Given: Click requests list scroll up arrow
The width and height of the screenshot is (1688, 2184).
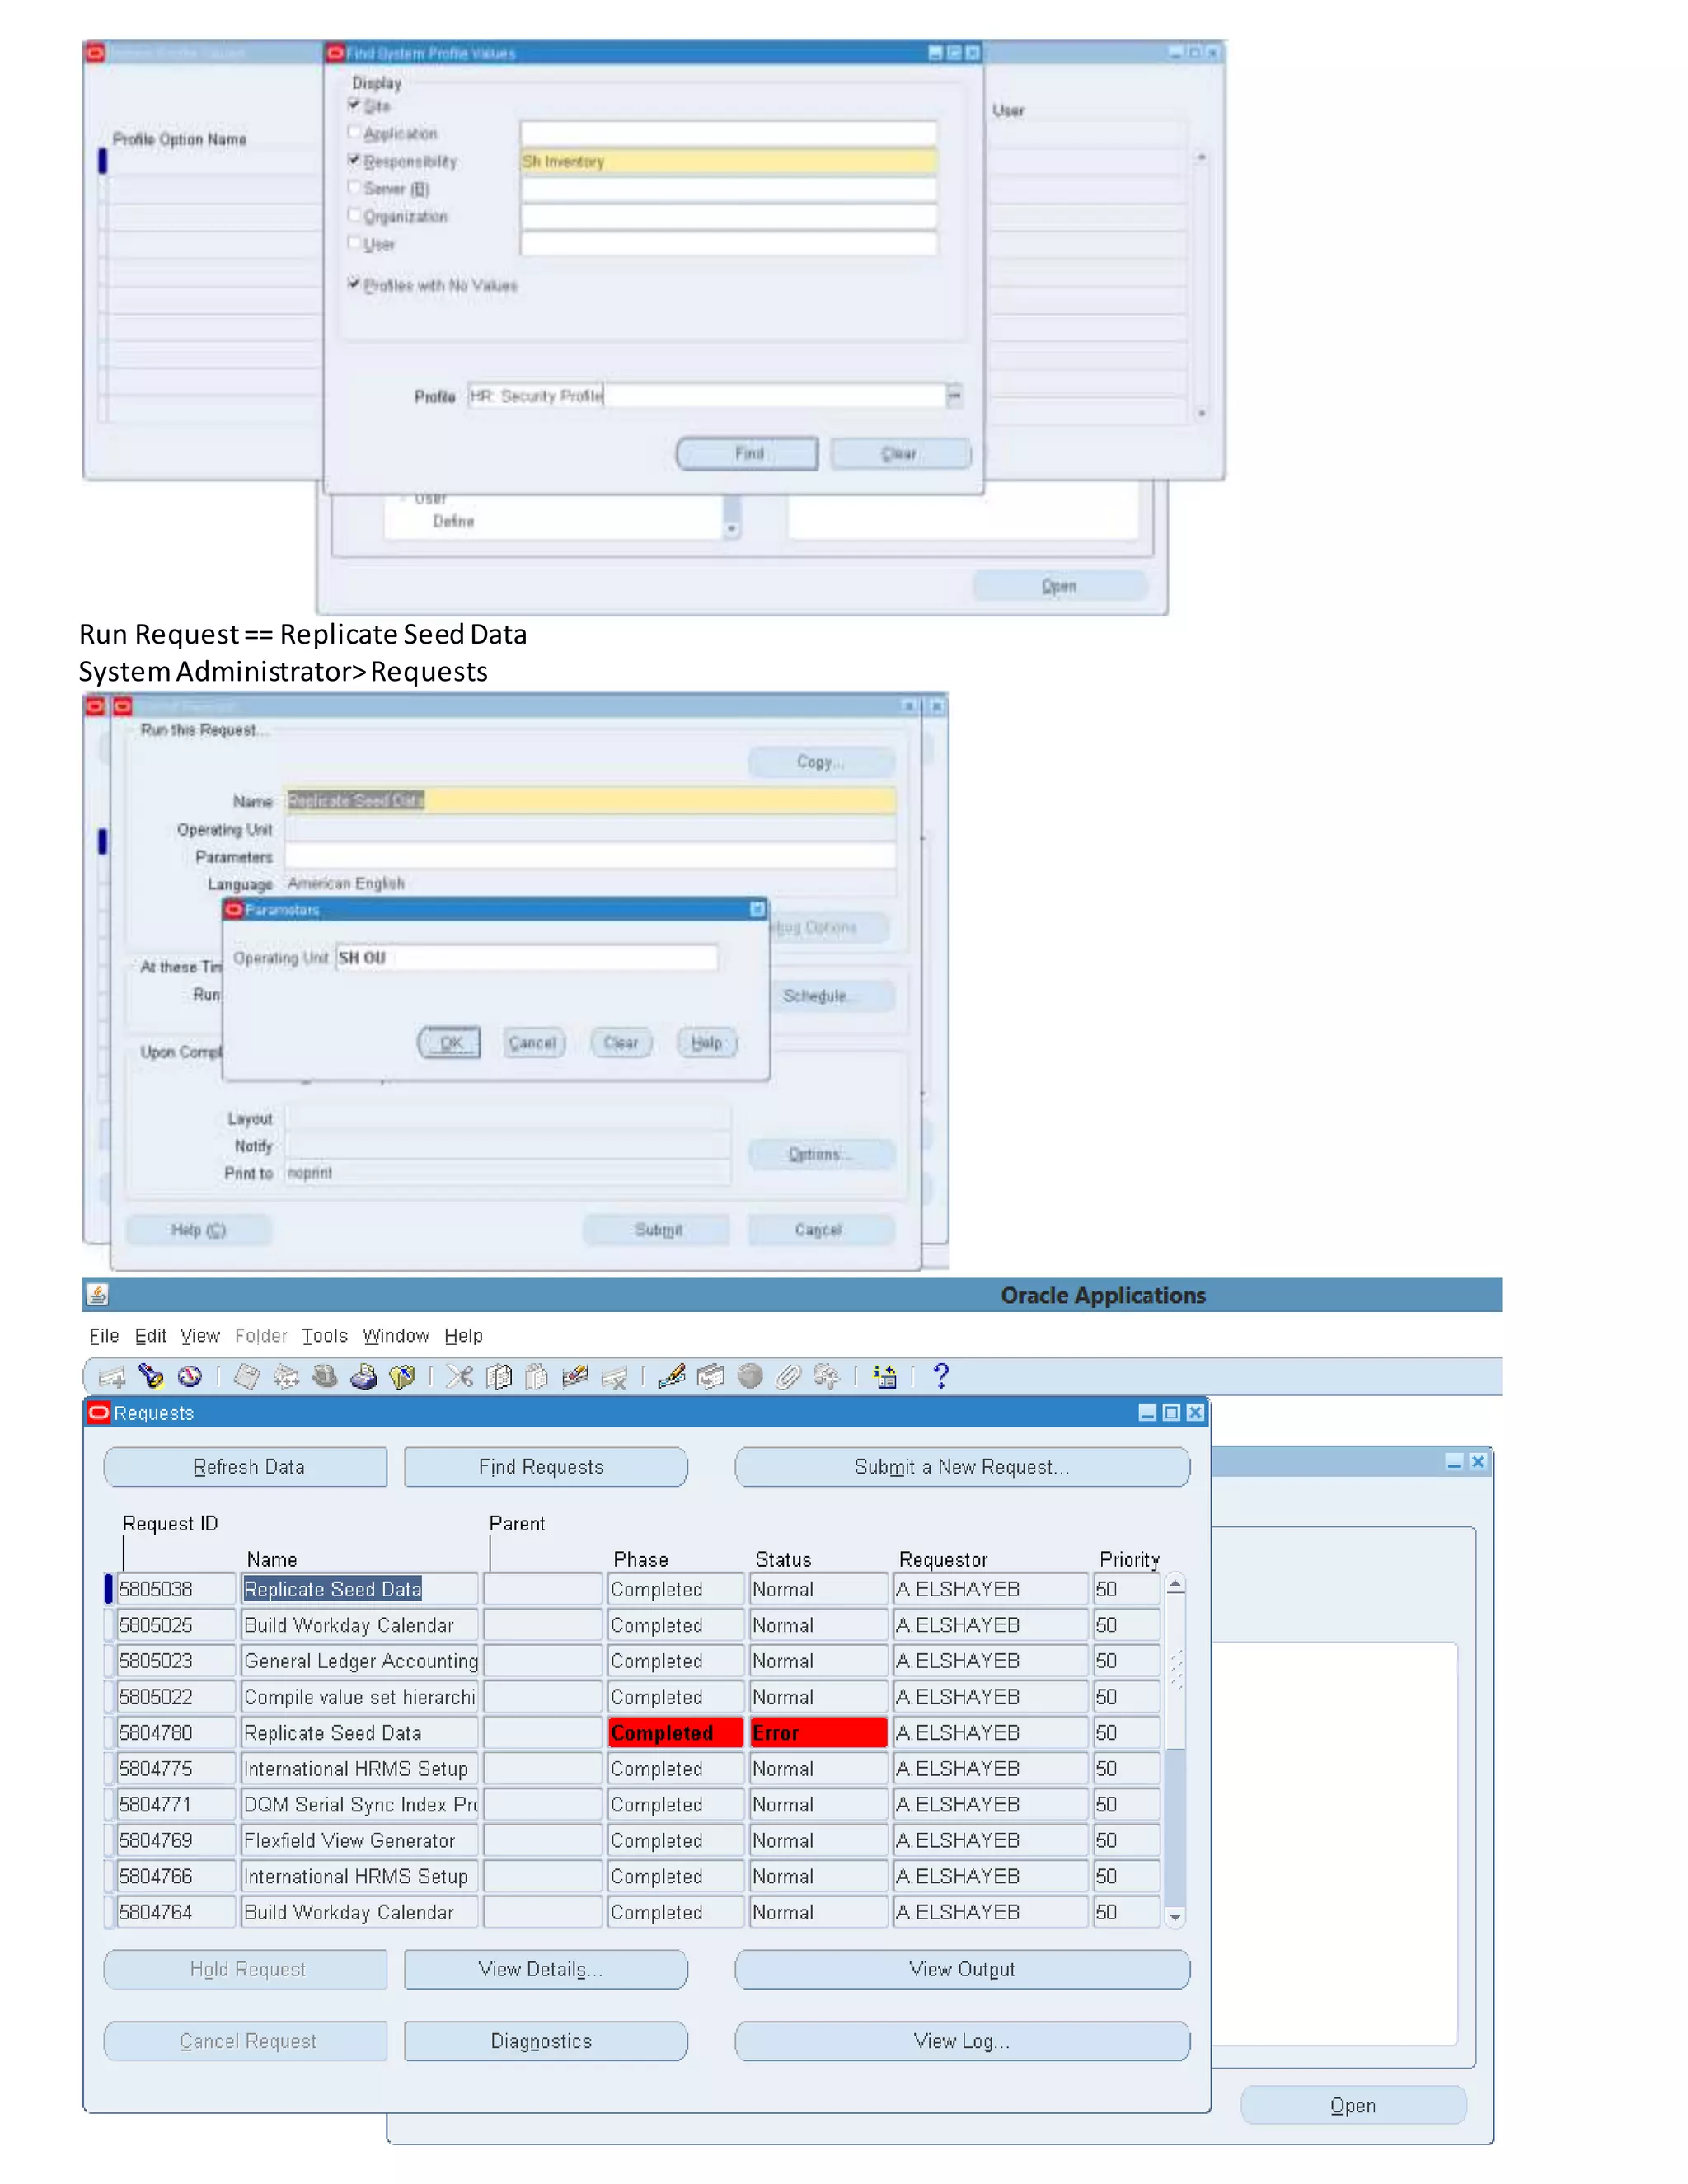Looking at the screenshot, I should point(1175,1585).
